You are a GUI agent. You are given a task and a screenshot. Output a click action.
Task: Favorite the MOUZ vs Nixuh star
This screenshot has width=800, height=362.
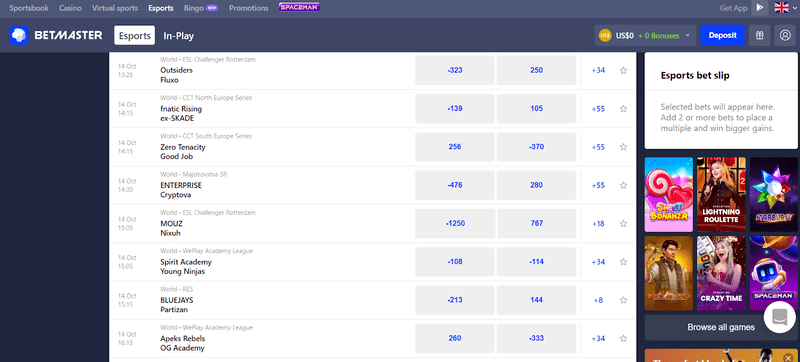pyautogui.click(x=623, y=223)
